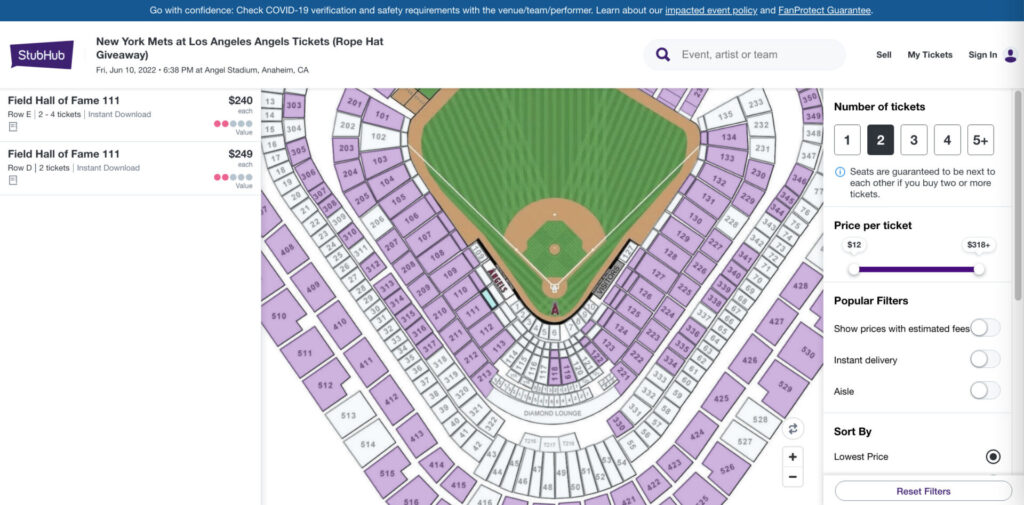1024x505 pixels.
Task: Open My Tickets page
Action: coord(929,55)
